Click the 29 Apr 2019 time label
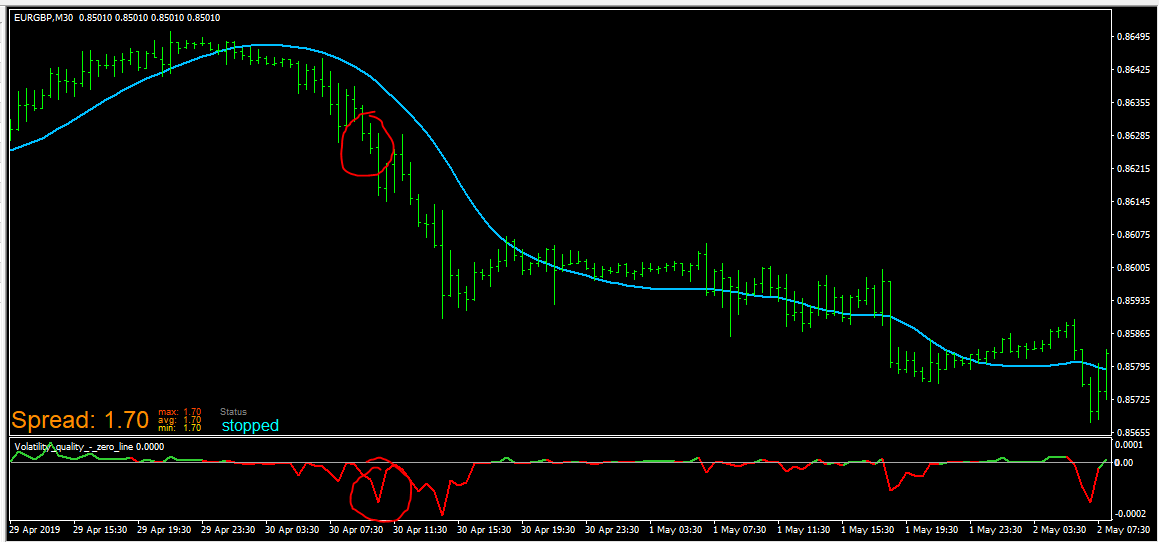 [x=35, y=530]
